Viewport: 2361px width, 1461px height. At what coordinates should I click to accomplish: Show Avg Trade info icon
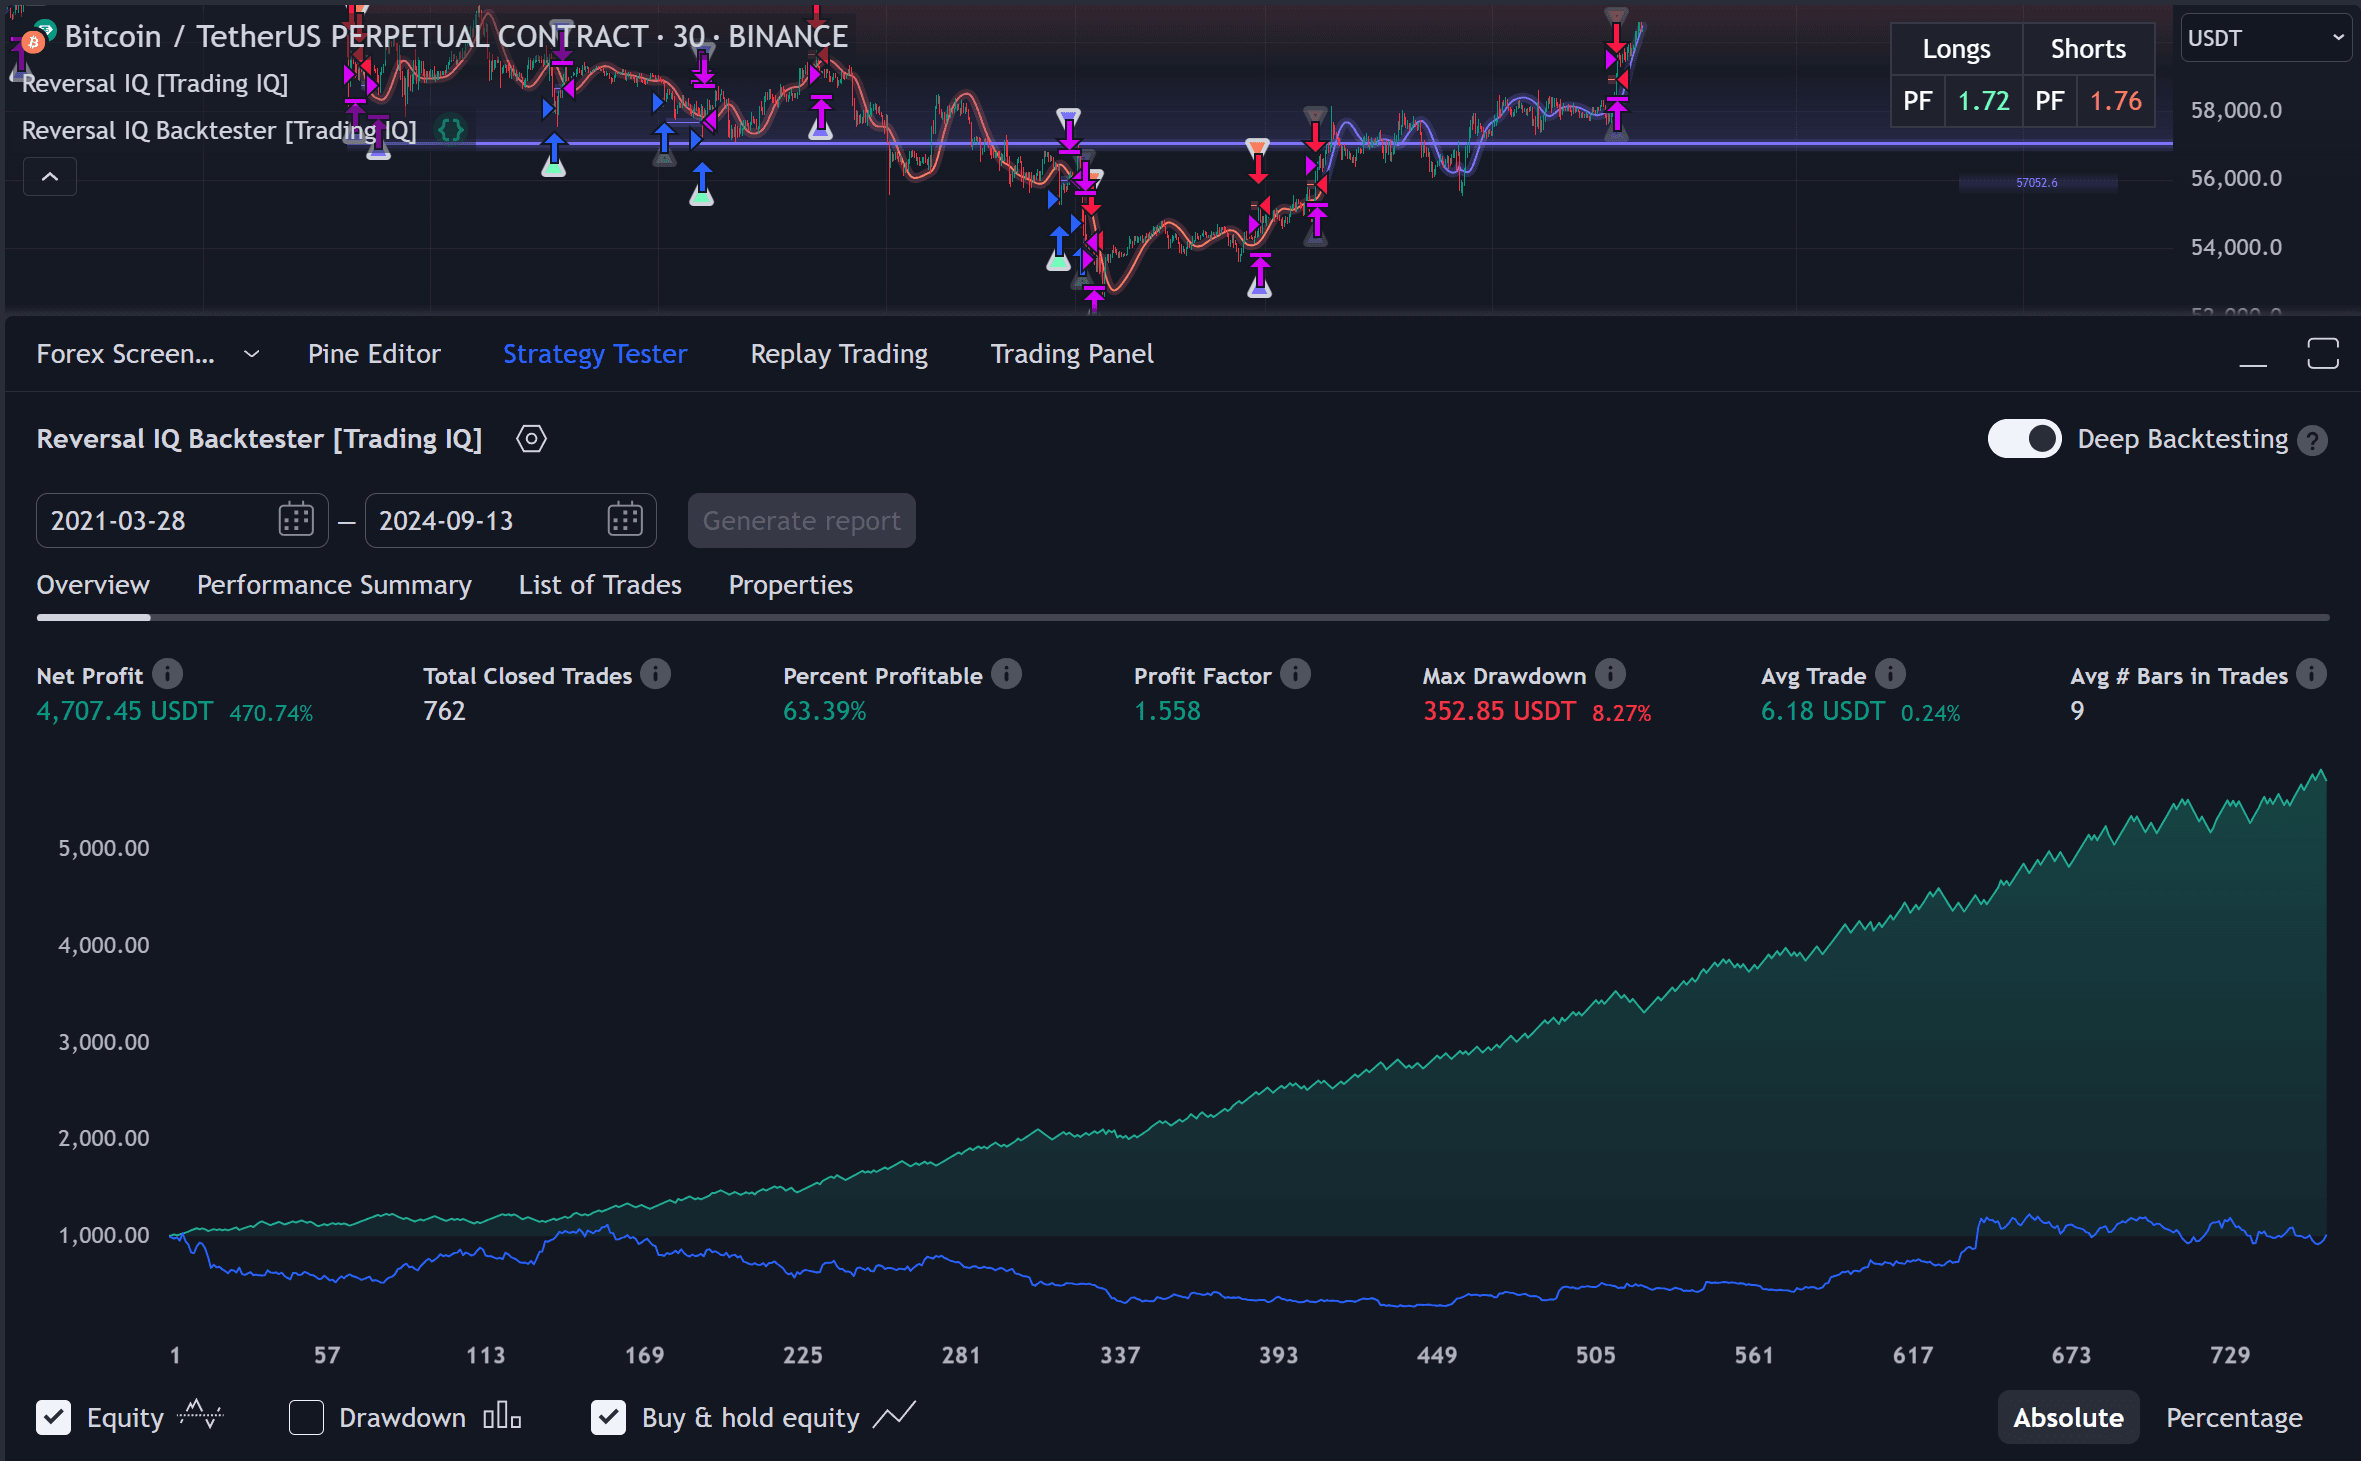tap(1891, 675)
